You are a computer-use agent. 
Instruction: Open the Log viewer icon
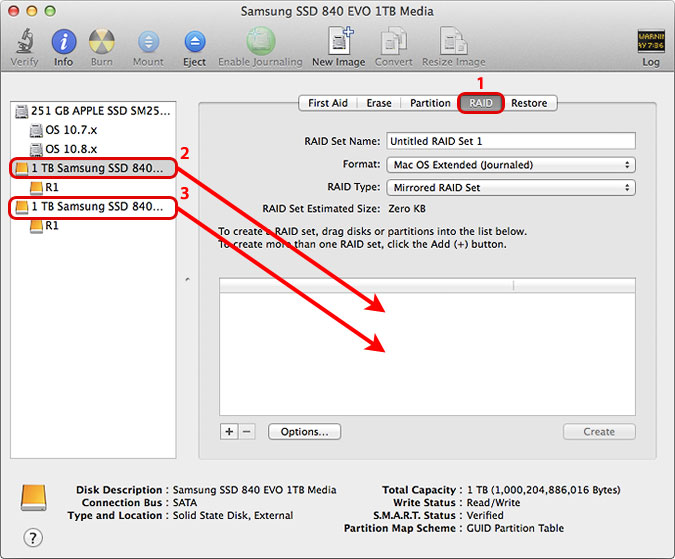(x=650, y=42)
